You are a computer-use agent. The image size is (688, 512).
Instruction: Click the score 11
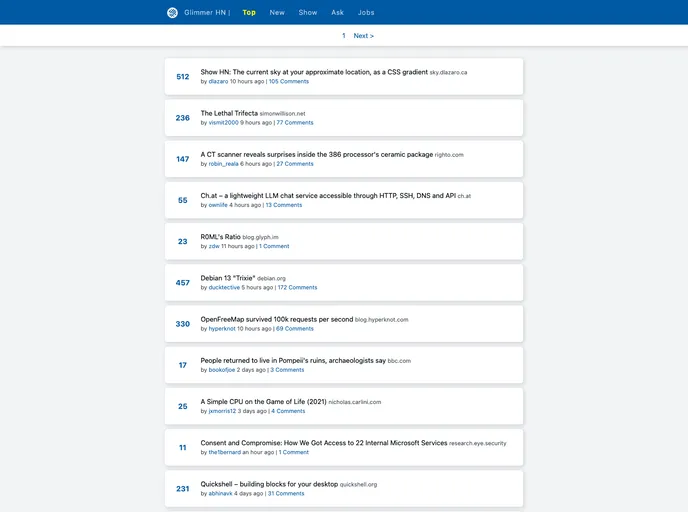click(x=183, y=448)
